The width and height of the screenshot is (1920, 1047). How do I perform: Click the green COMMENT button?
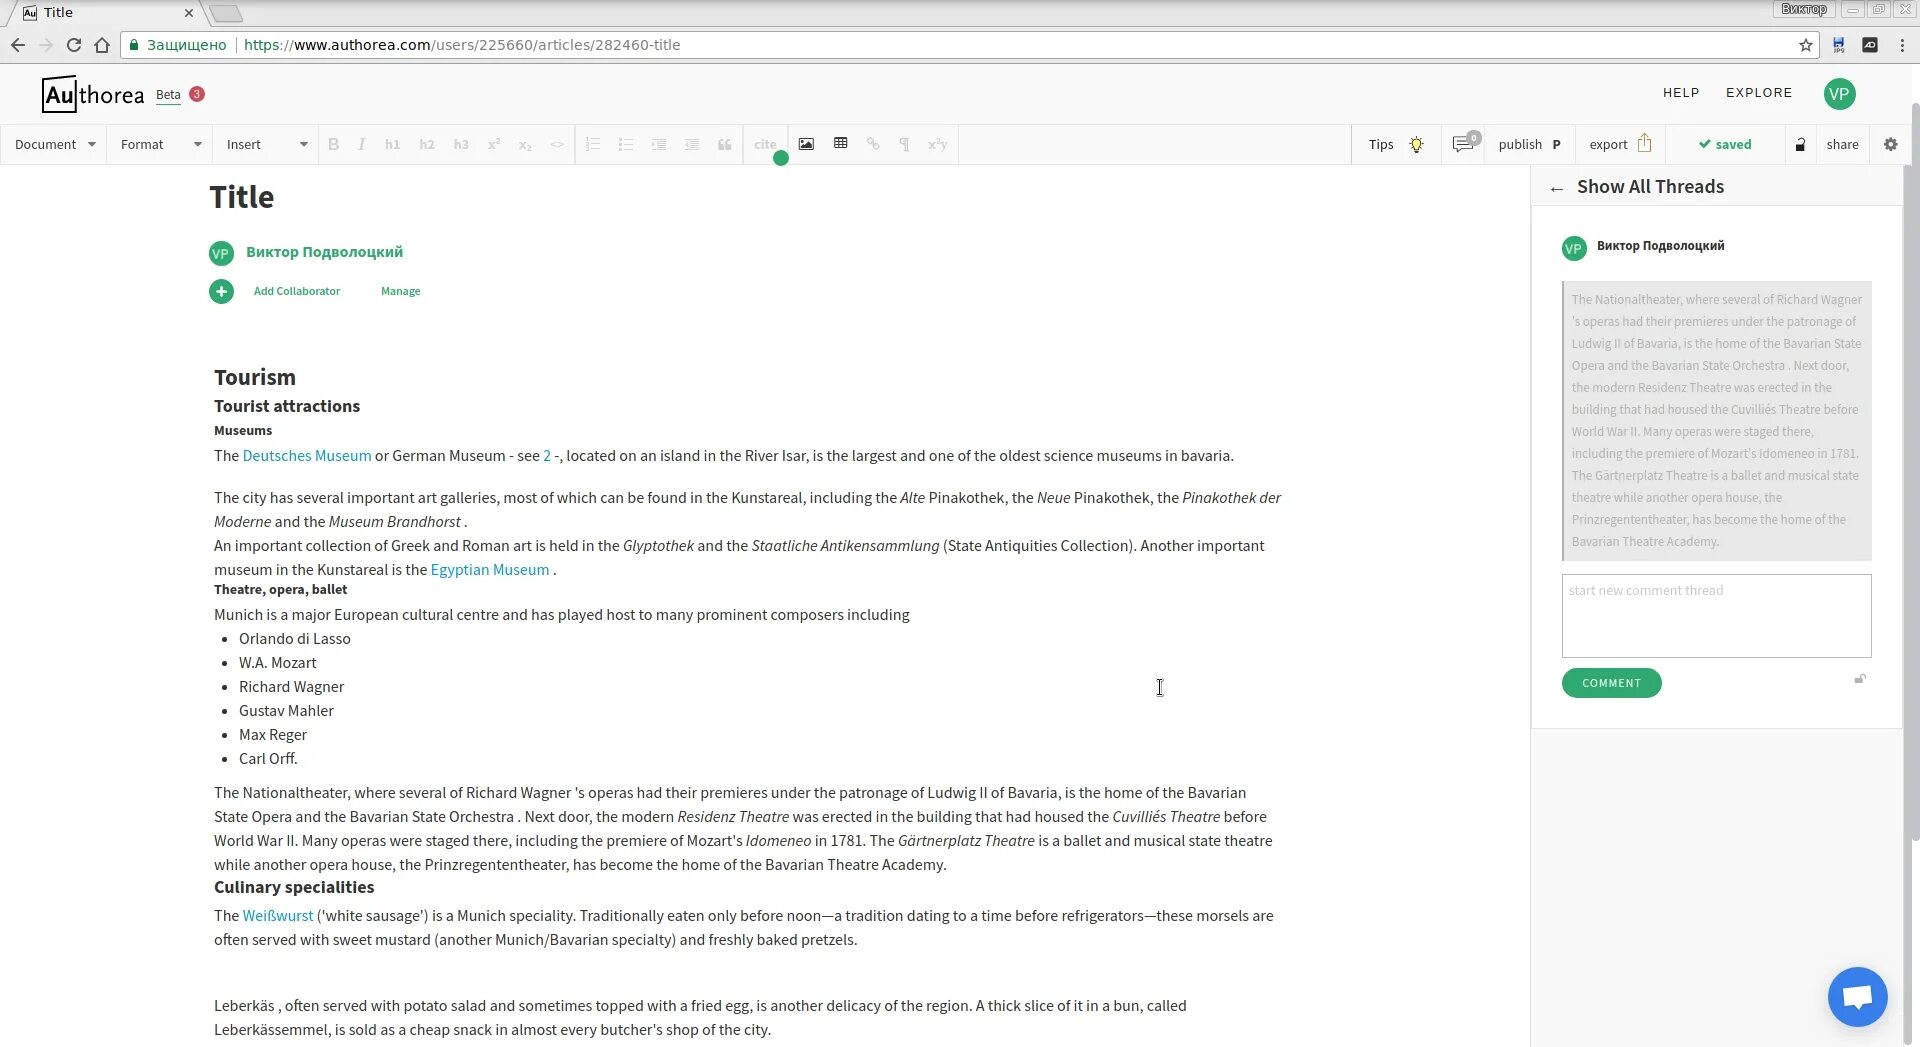1611,683
